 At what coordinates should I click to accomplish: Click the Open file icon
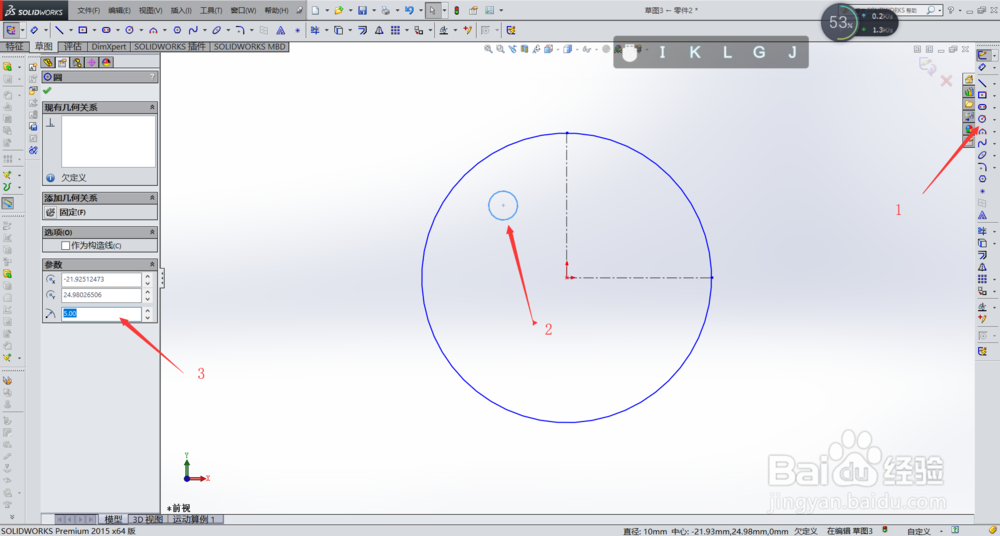click(339, 10)
